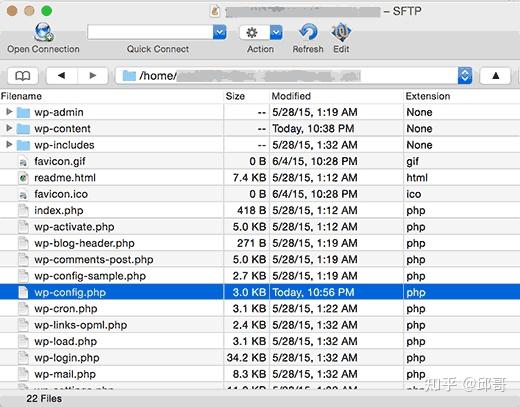Image resolution: width=520 pixels, height=407 pixels.
Task: Click the Open Connection globe icon
Action: pos(44,32)
